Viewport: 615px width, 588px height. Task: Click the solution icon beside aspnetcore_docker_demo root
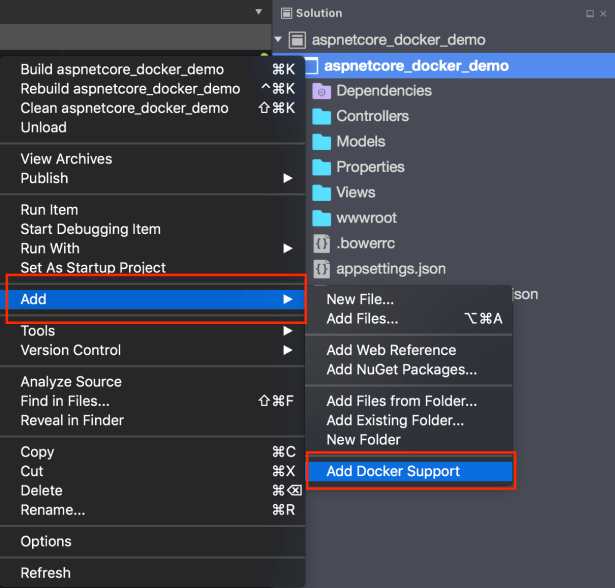(297, 40)
